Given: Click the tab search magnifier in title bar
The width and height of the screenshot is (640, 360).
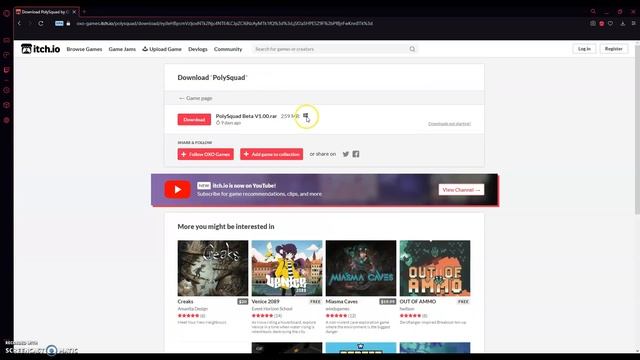Looking at the screenshot, I should tap(593, 11).
